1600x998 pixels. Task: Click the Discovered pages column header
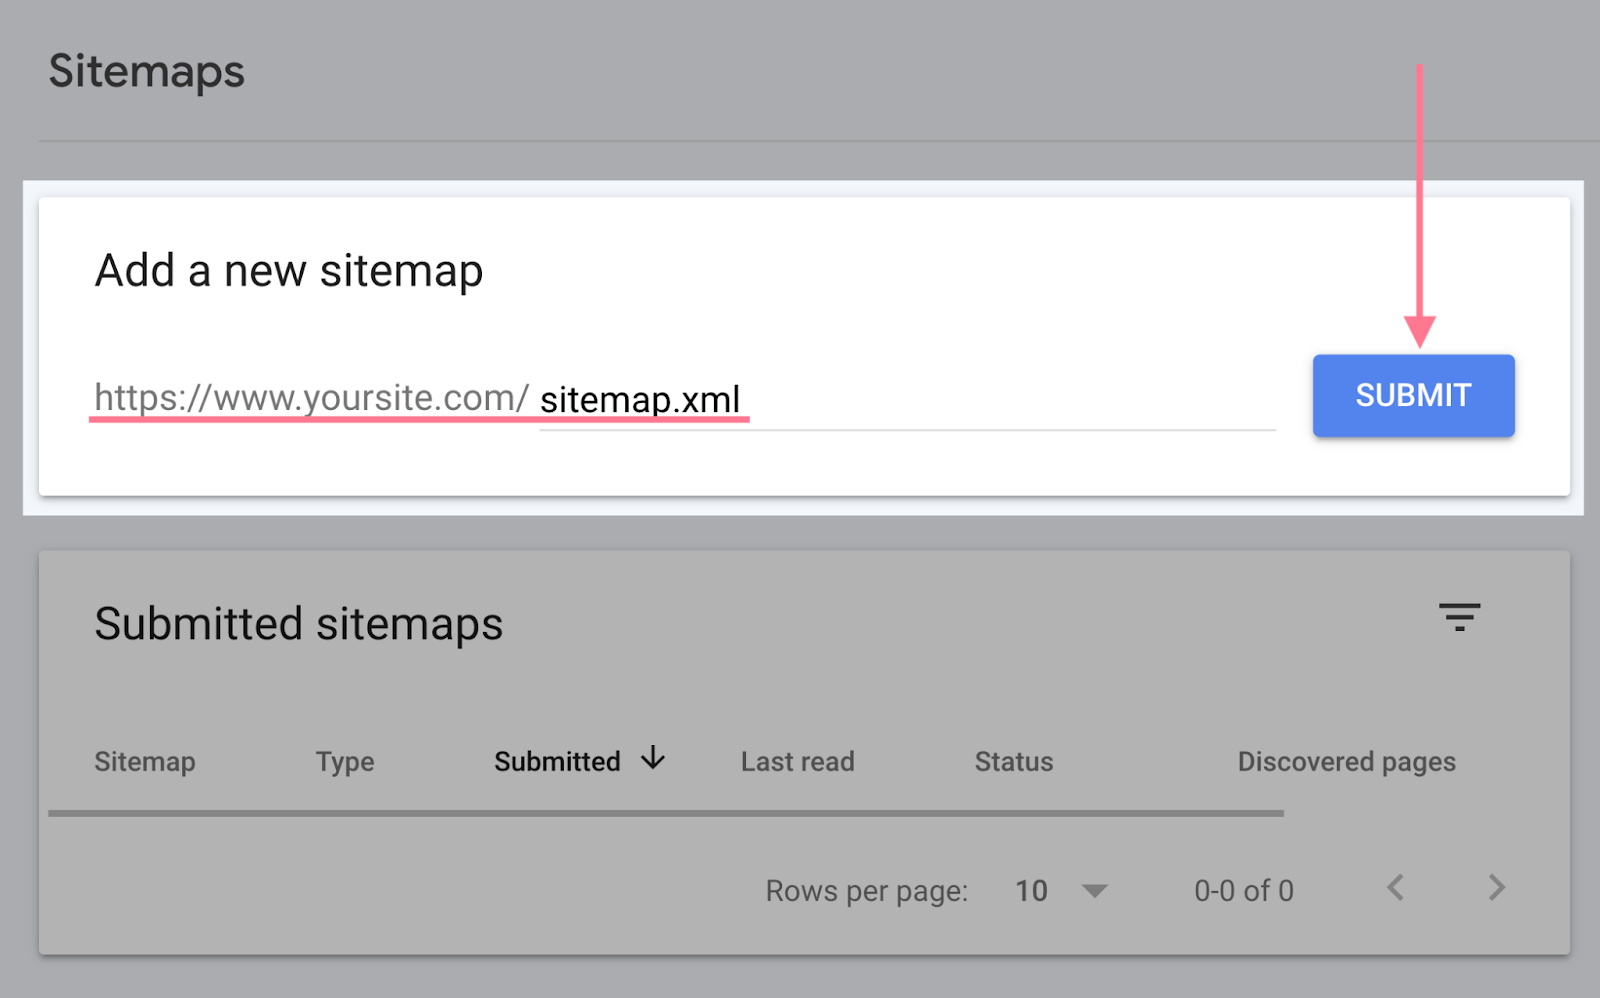(1346, 761)
